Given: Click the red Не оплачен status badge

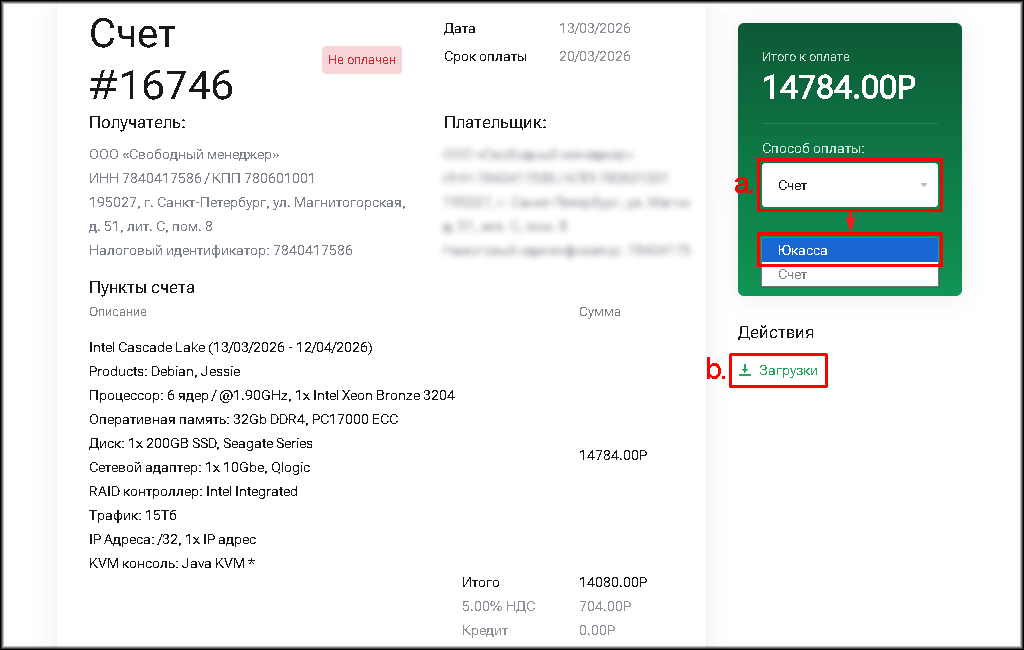Looking at the screenshot, I should point(362,60).
